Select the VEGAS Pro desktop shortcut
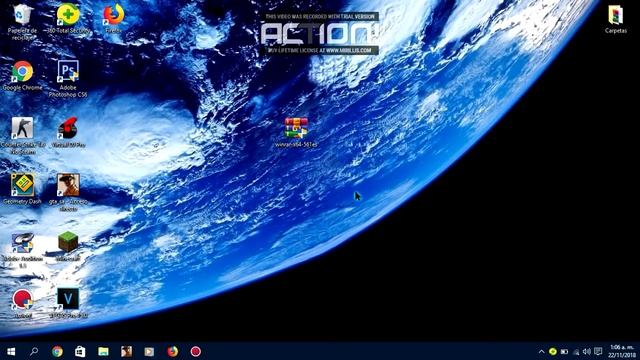Image resolution: width=640 pixels, height=360 pixels. pyautogui.click(x=68, y=303)
